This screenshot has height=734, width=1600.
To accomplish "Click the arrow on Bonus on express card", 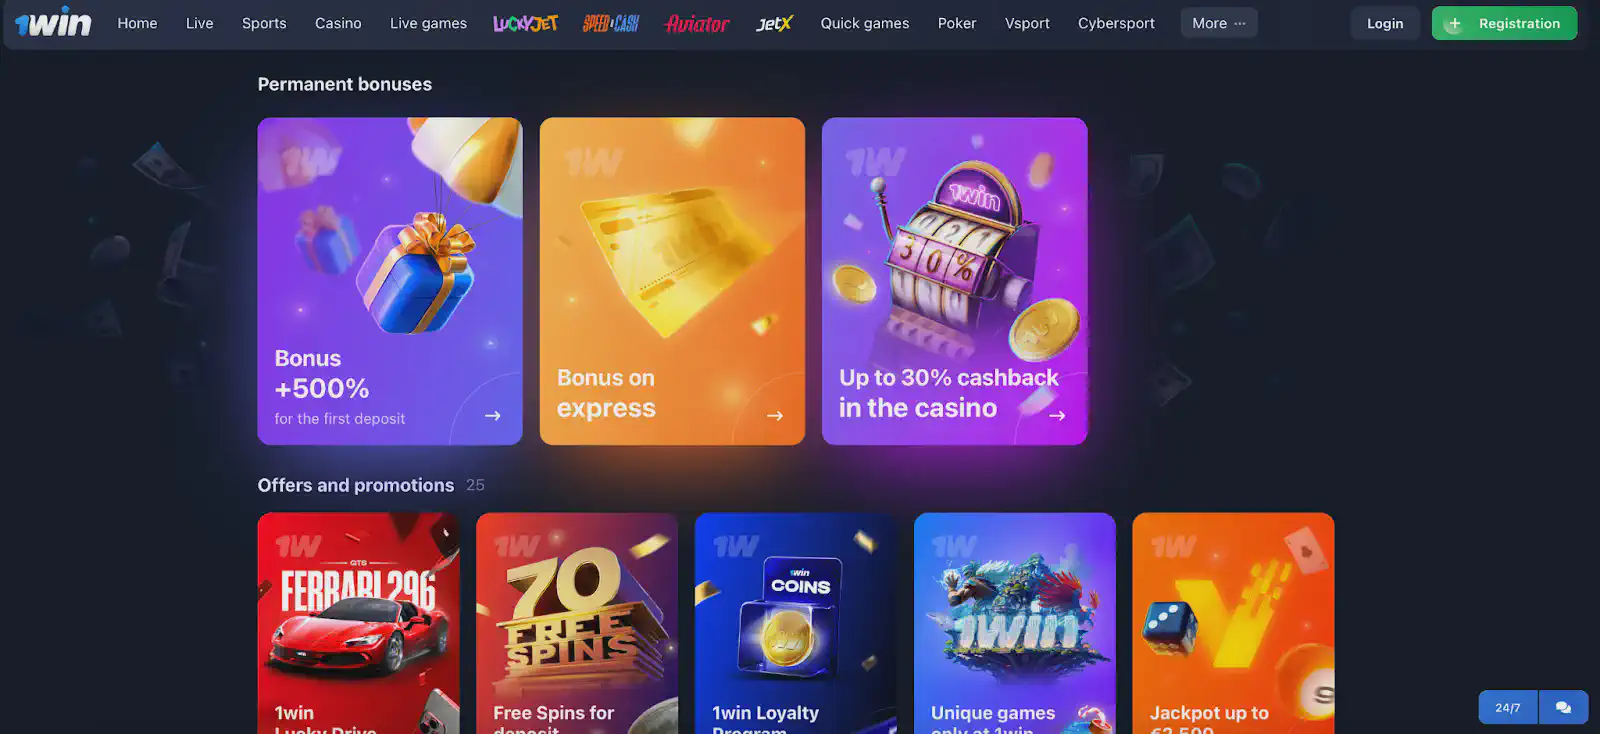I will tap(775, 416).
